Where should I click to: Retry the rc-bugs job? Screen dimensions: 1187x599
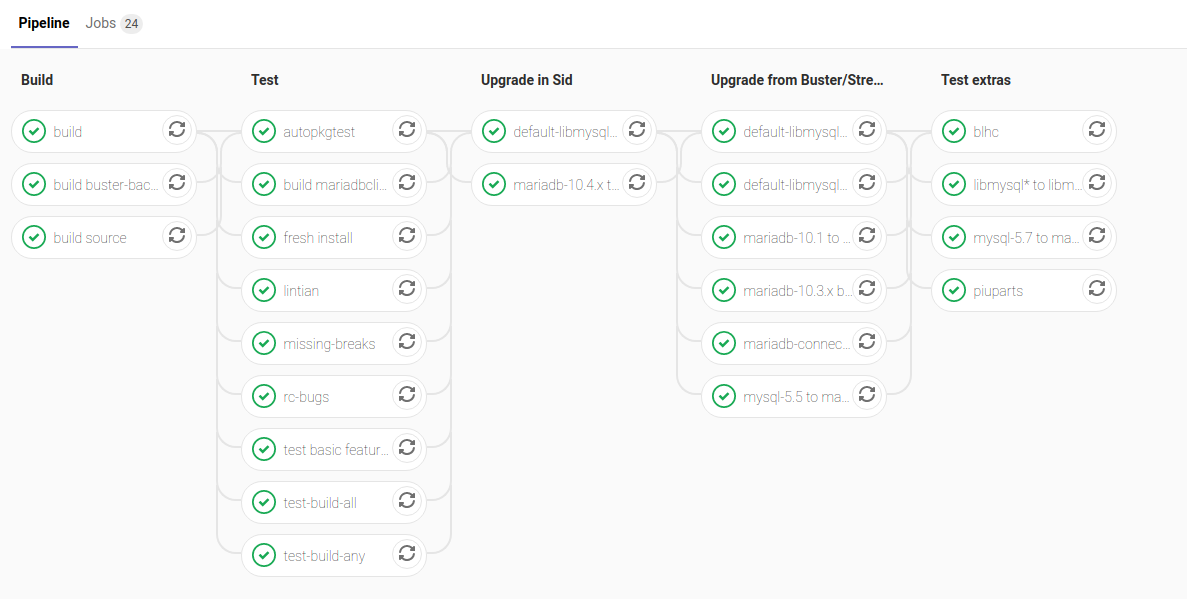tap(407, 395)
